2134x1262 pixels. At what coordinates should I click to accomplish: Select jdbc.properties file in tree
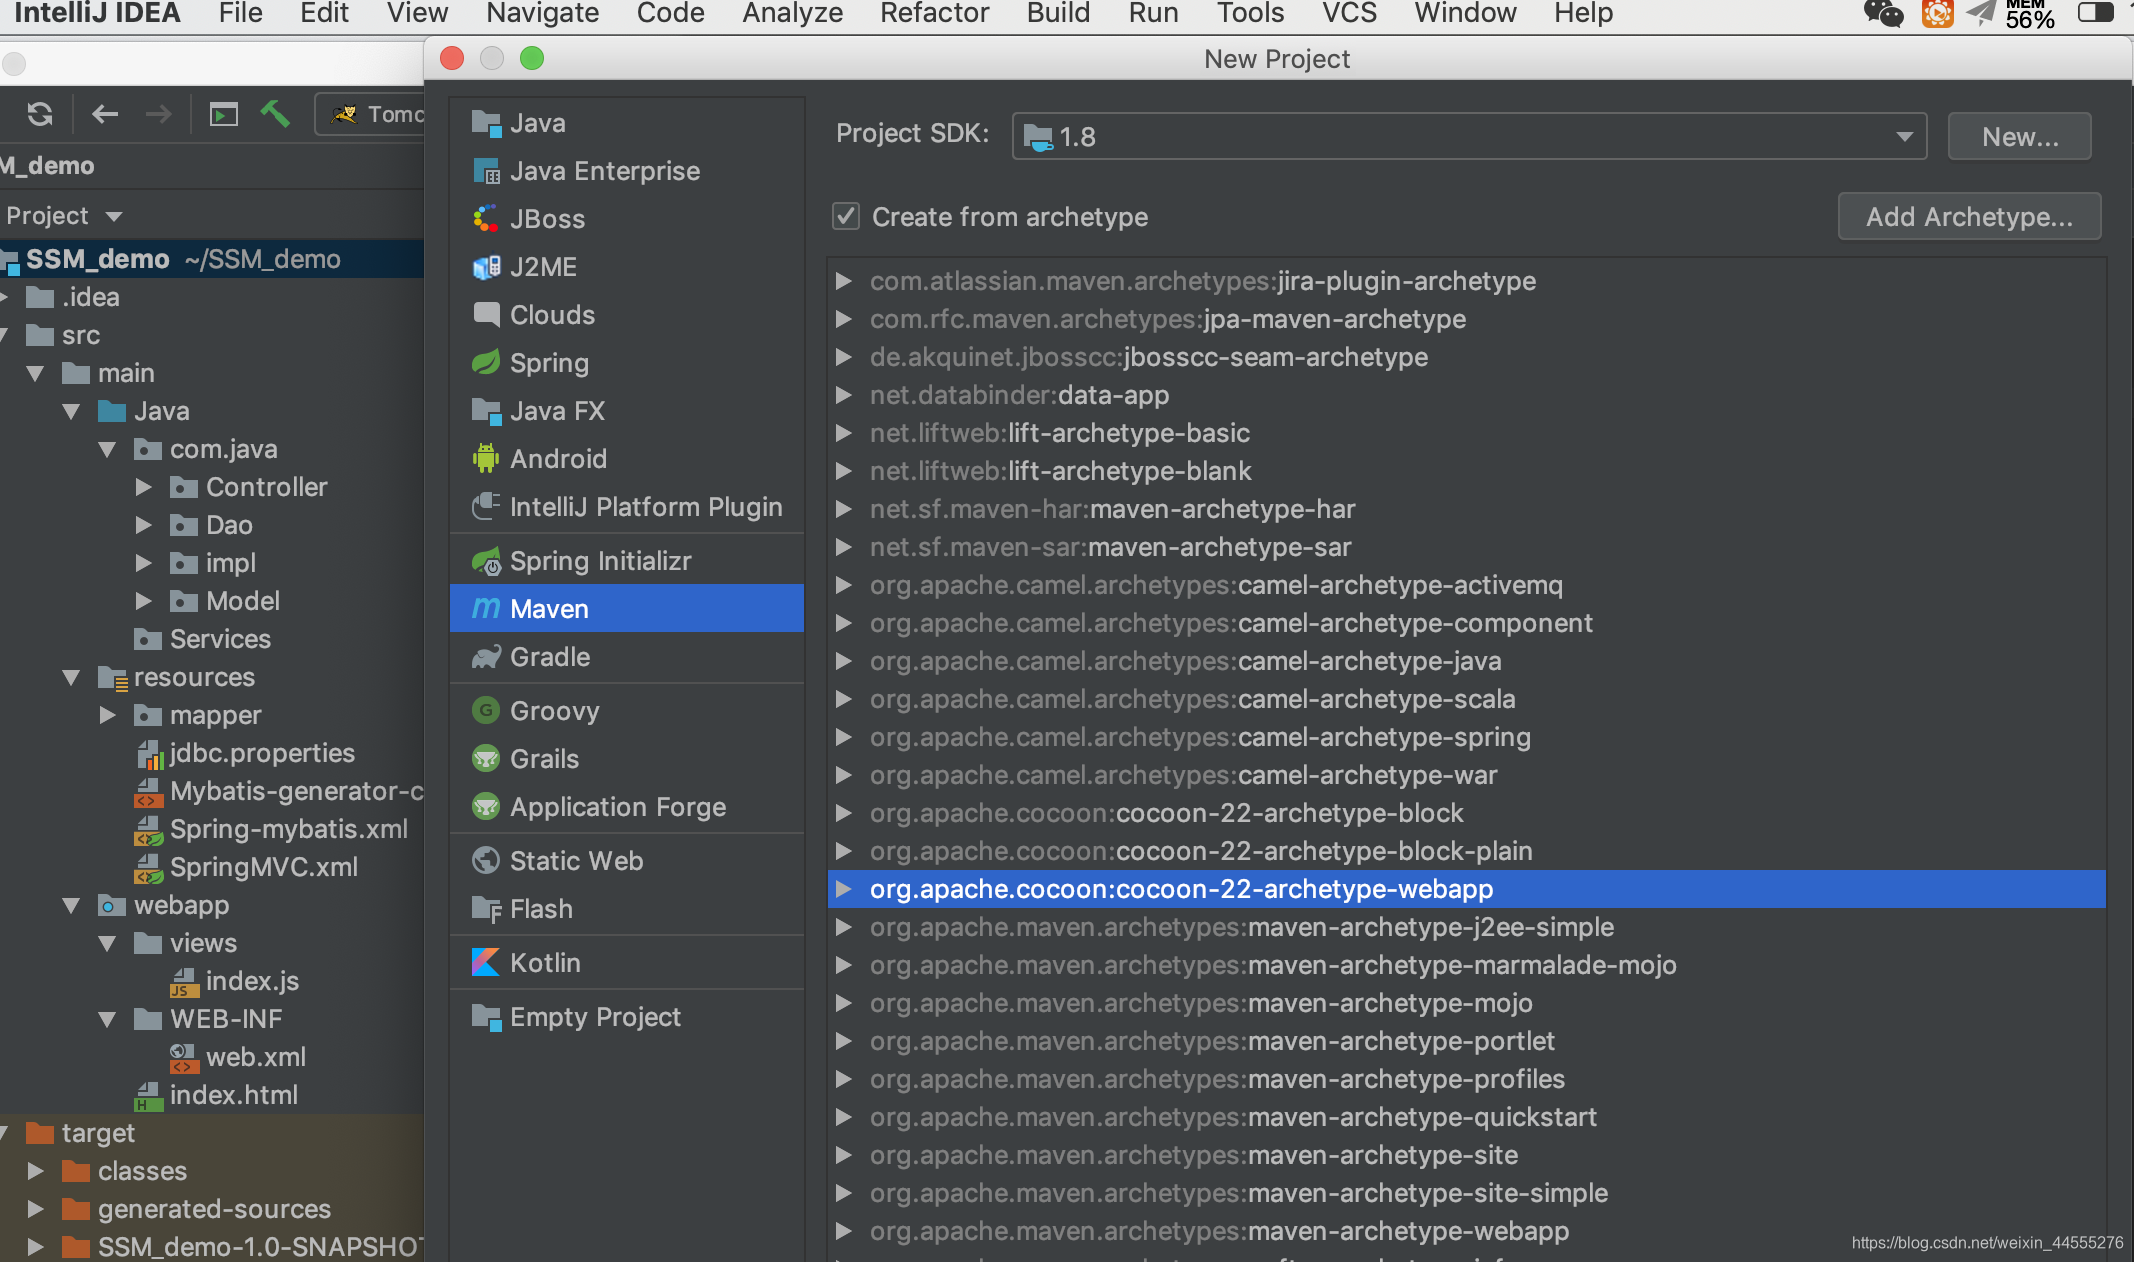click(262, 753)
